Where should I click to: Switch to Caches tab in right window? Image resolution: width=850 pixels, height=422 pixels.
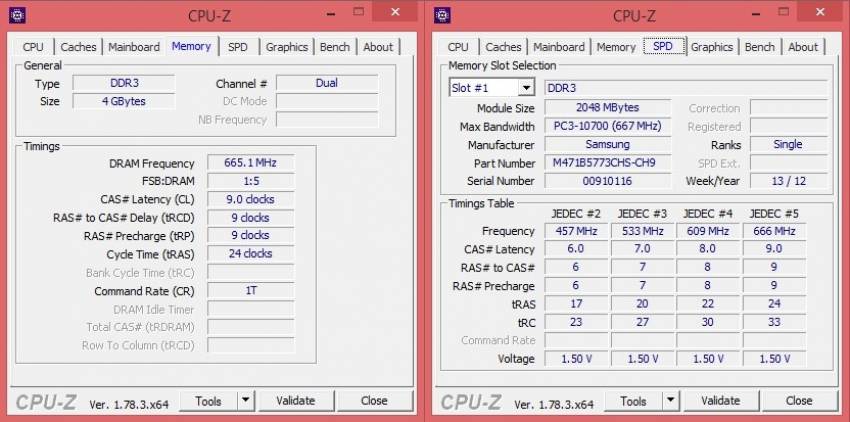[x=503, y=47]
